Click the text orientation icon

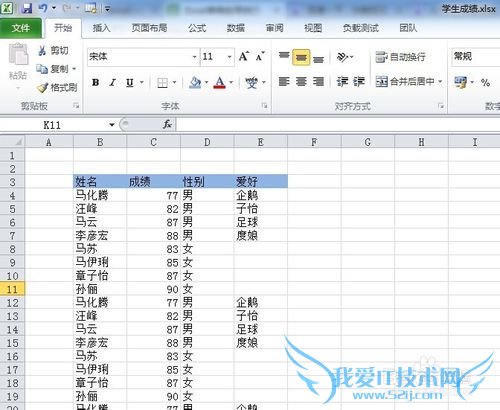point(342,57)
